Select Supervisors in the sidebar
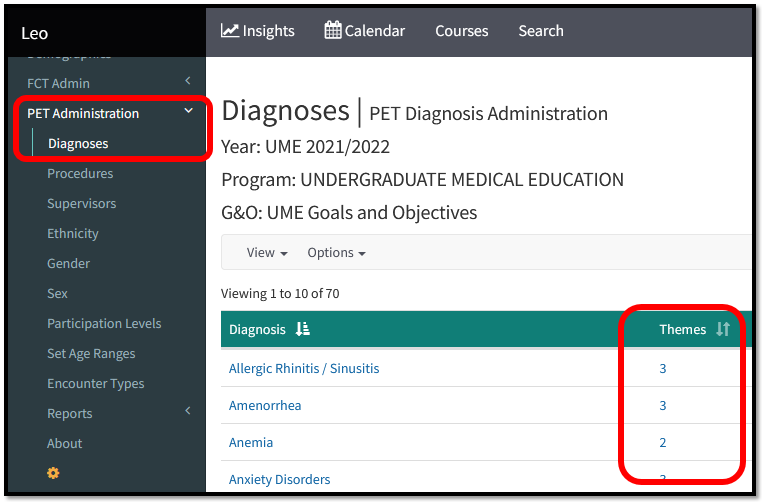 coord(82,204)
